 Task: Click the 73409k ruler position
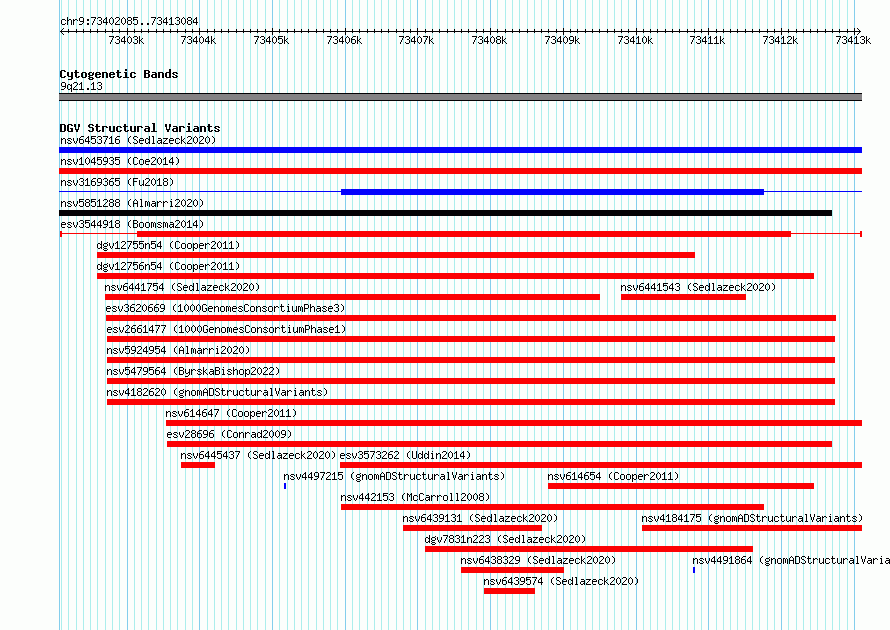tap(562, 40)
